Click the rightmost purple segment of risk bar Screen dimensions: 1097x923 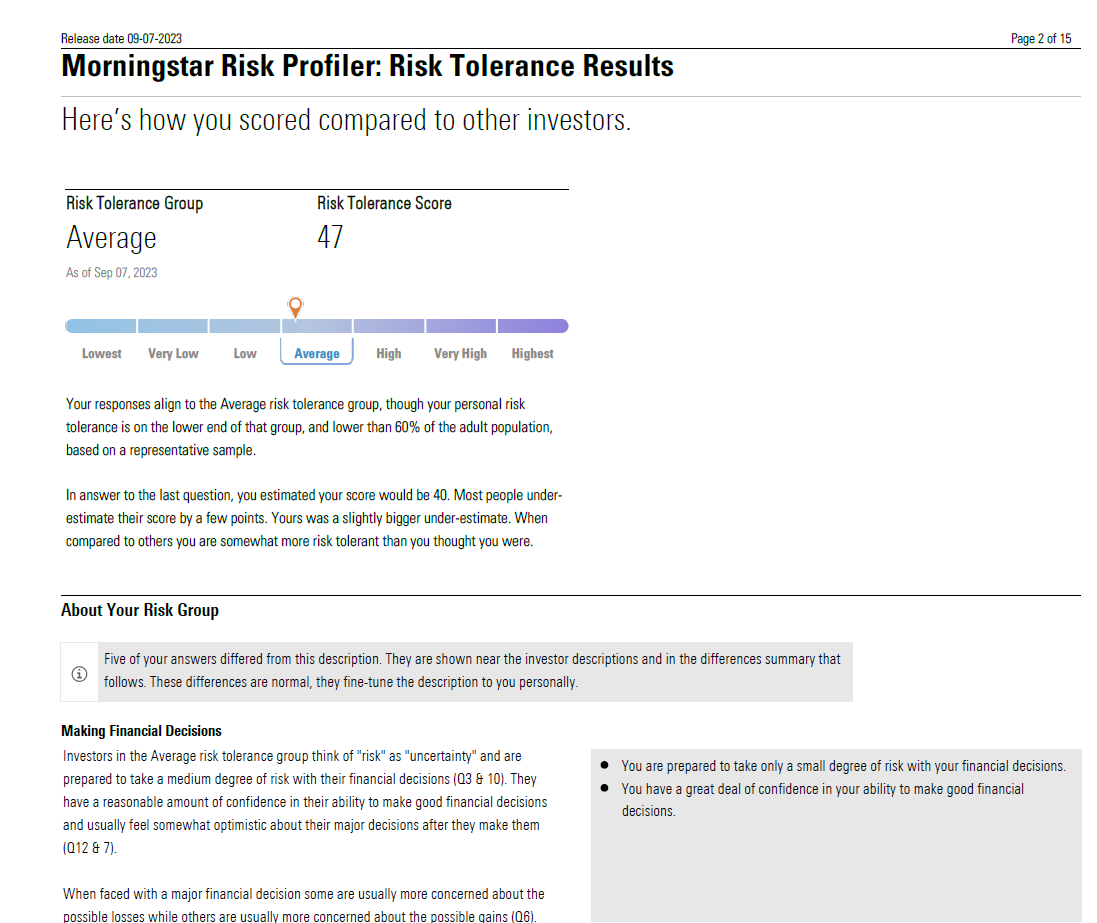pyautogui.click(x=532, y=326)
